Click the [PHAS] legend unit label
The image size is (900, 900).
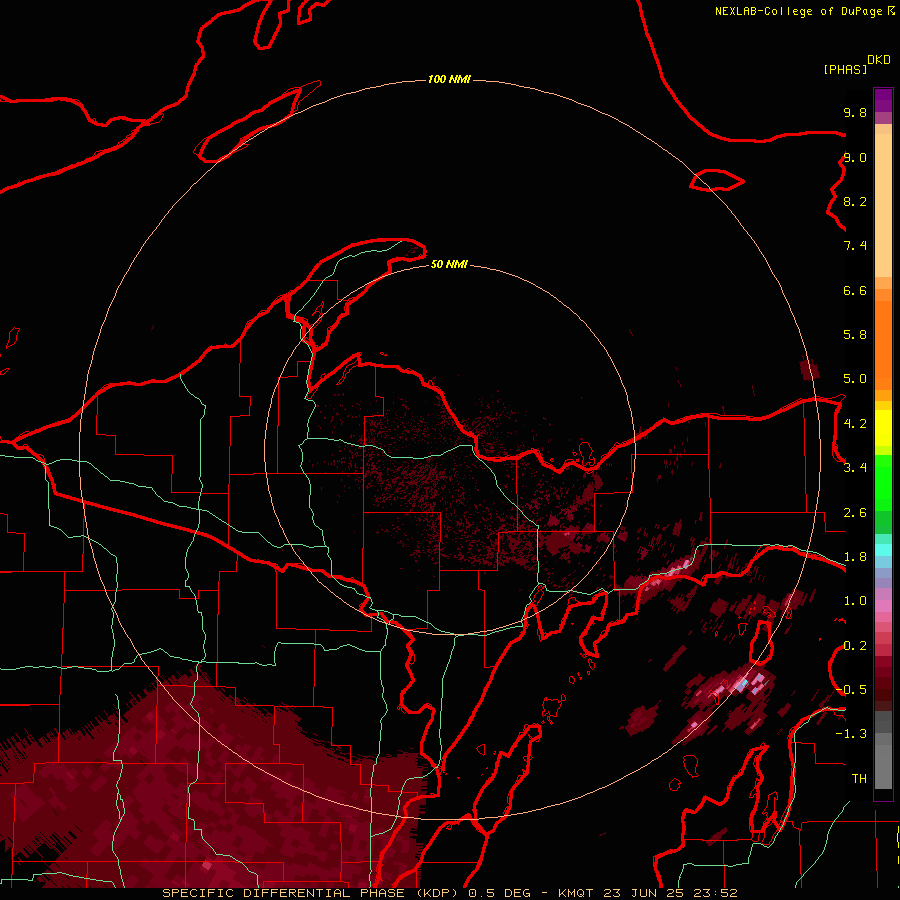(845, 70)
